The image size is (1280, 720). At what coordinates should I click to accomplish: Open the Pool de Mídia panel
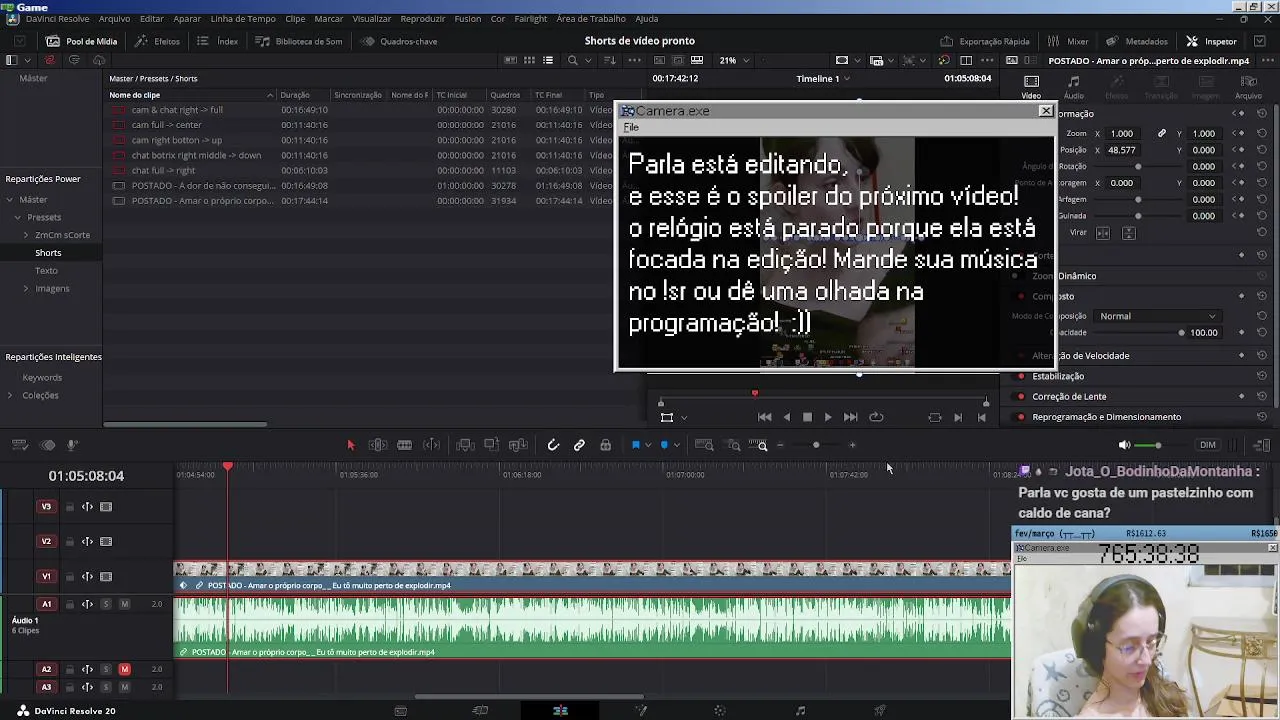[82, 41]
